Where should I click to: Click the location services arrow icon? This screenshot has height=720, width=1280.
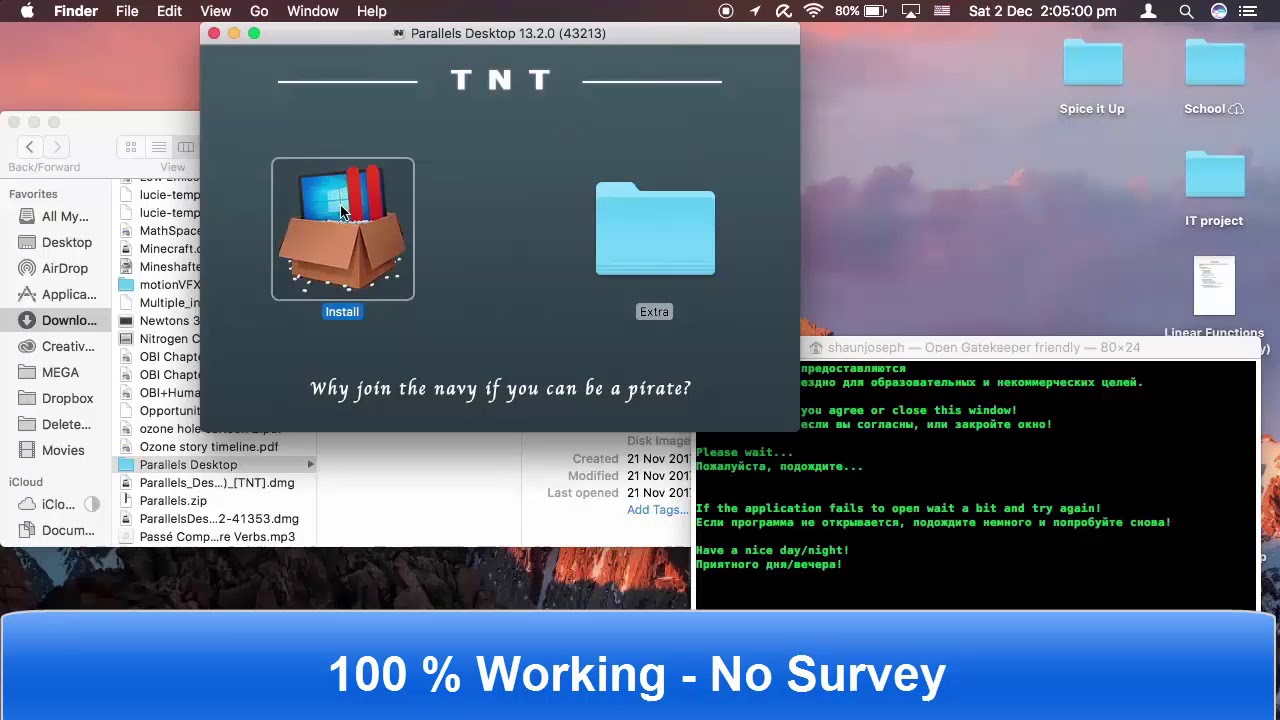pyautogui.click(x=755, y=11)
